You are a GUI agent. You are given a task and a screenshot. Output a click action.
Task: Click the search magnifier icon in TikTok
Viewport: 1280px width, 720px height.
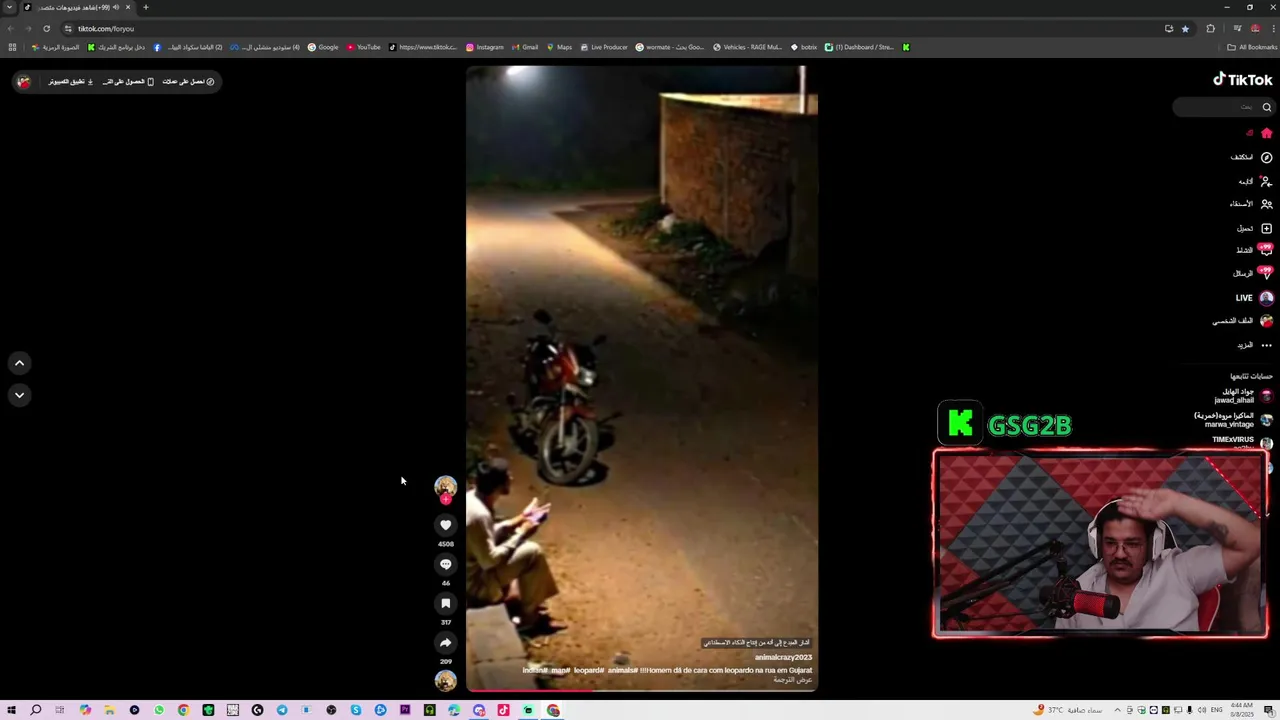pos(1266,107)
